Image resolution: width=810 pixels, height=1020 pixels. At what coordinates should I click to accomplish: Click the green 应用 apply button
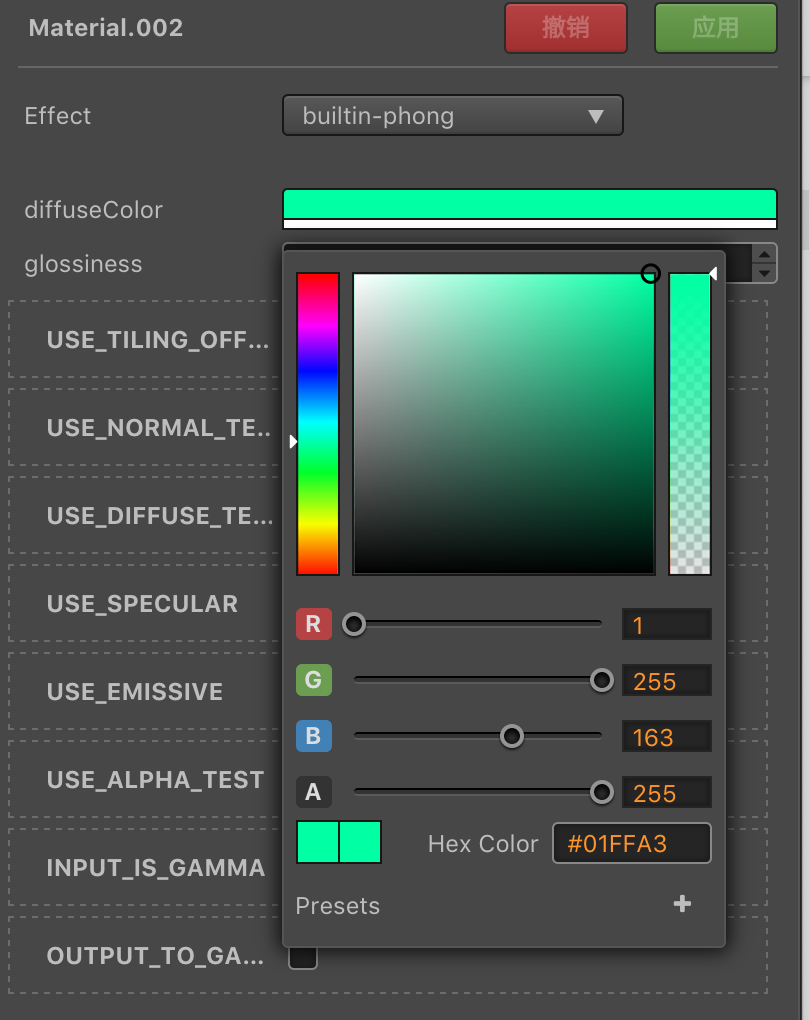(715, 28)
